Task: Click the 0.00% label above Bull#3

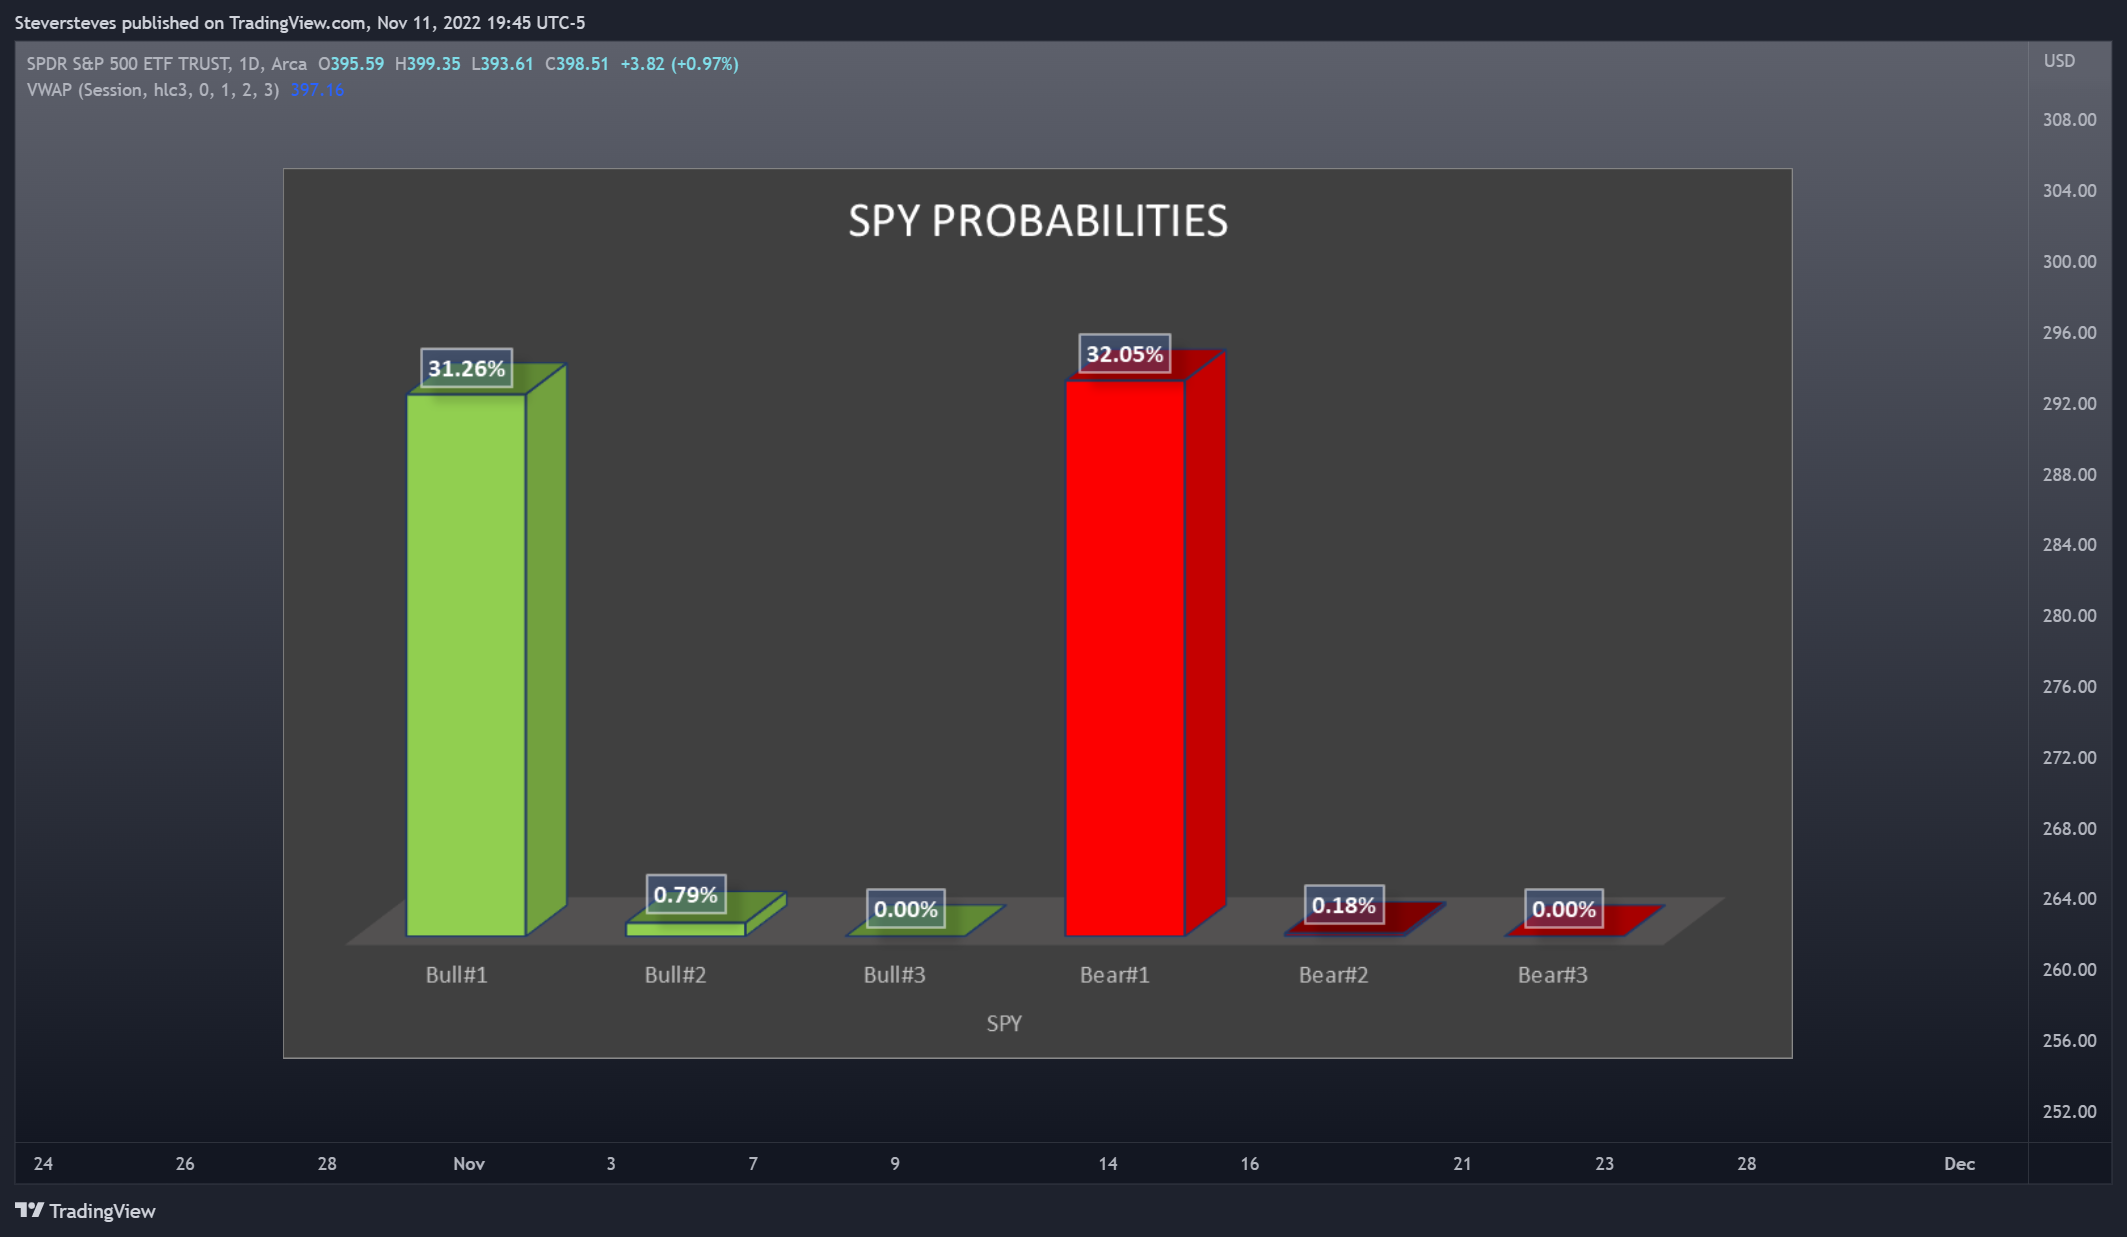Action: [x=906, y=909]
